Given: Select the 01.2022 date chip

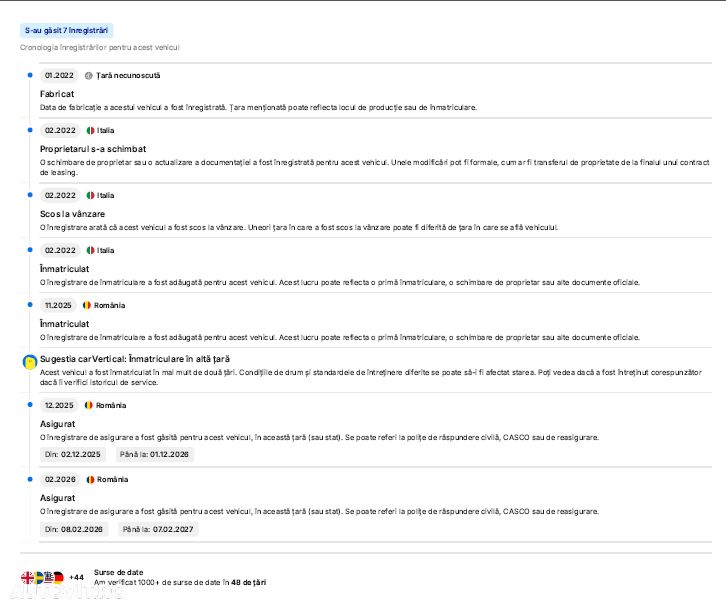Looking at the screenshot, I should (x=60, y=75).
